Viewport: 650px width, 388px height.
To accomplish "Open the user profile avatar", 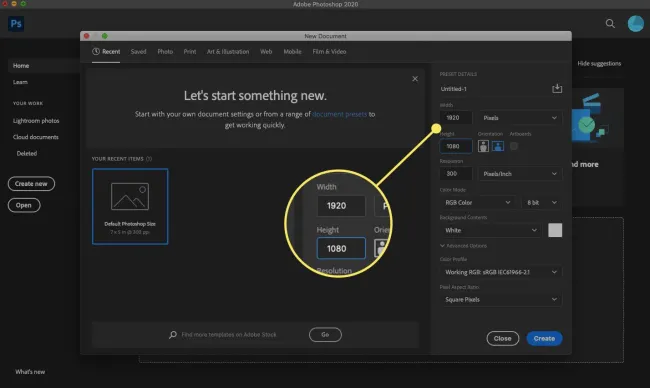I will click(635, 24).
